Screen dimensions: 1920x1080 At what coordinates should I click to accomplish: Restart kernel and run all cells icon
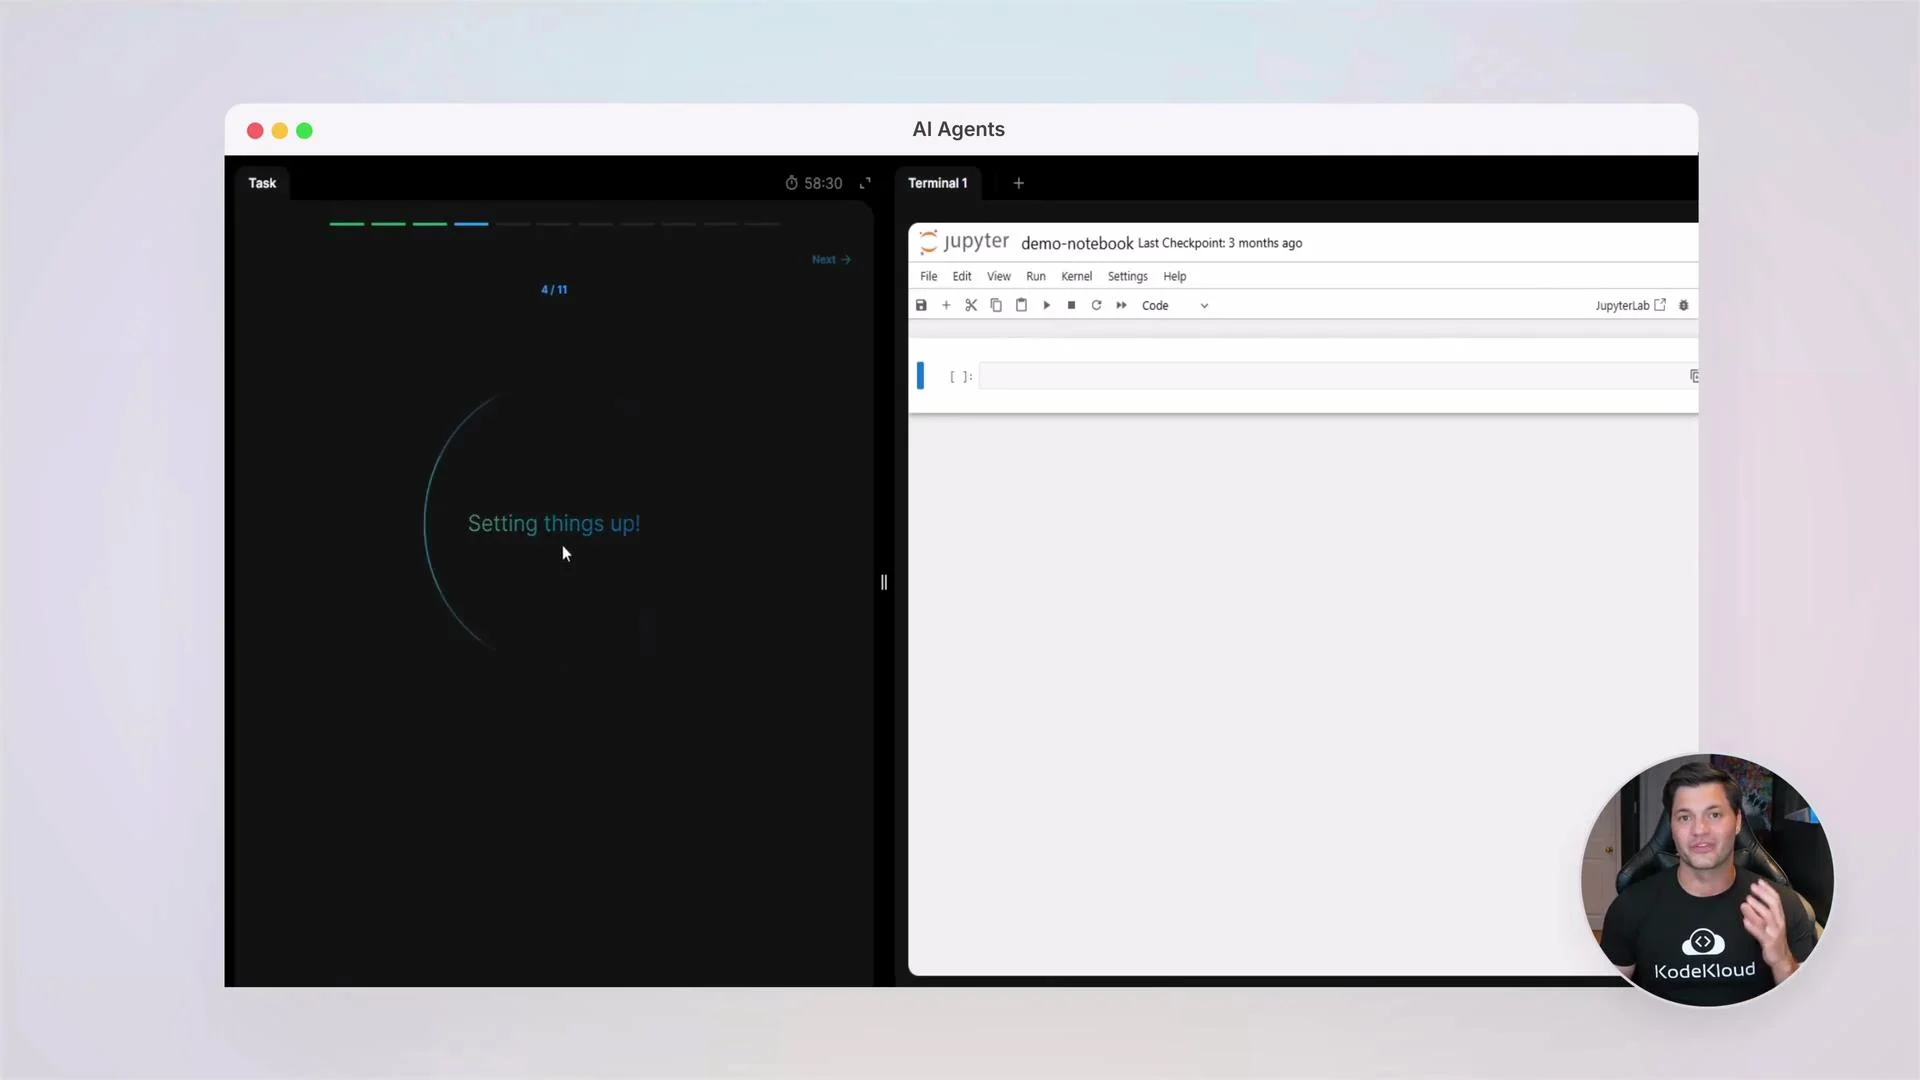click(1121, 305)
